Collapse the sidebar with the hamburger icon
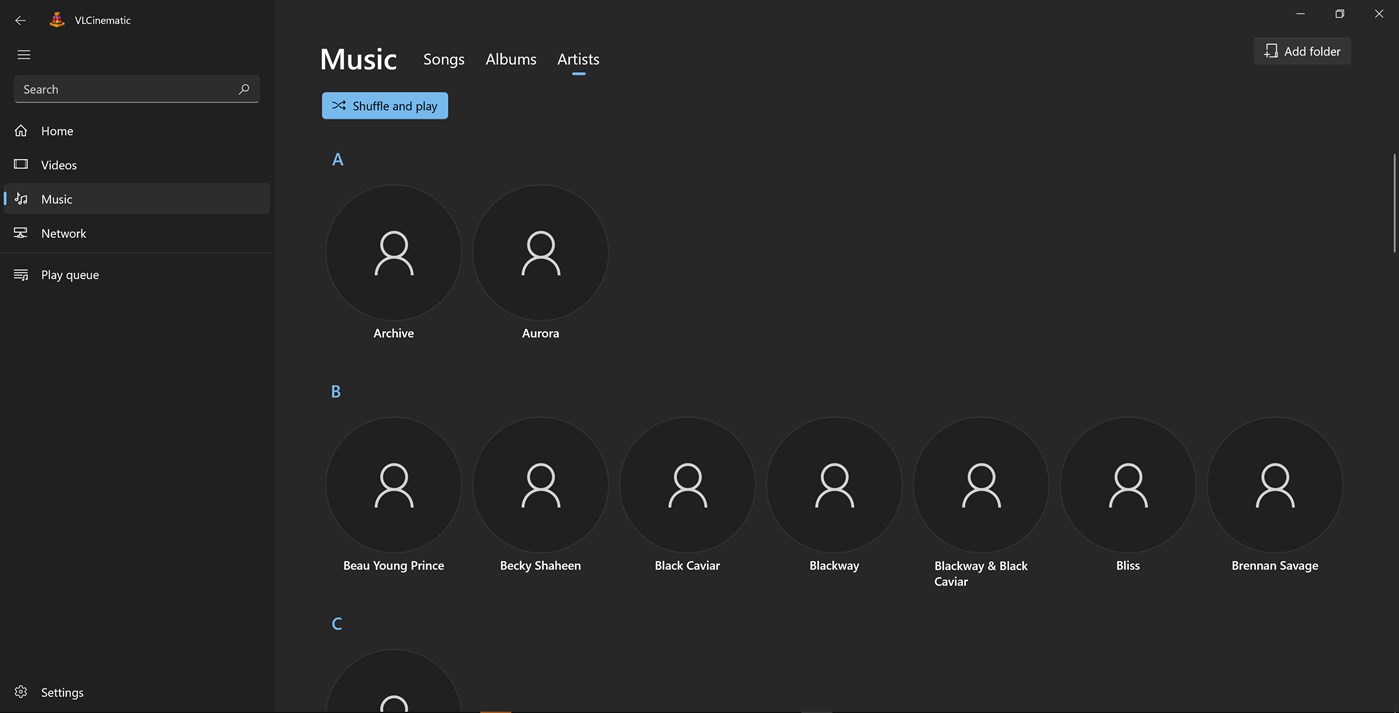1399x713 pixels. point(23,54)
